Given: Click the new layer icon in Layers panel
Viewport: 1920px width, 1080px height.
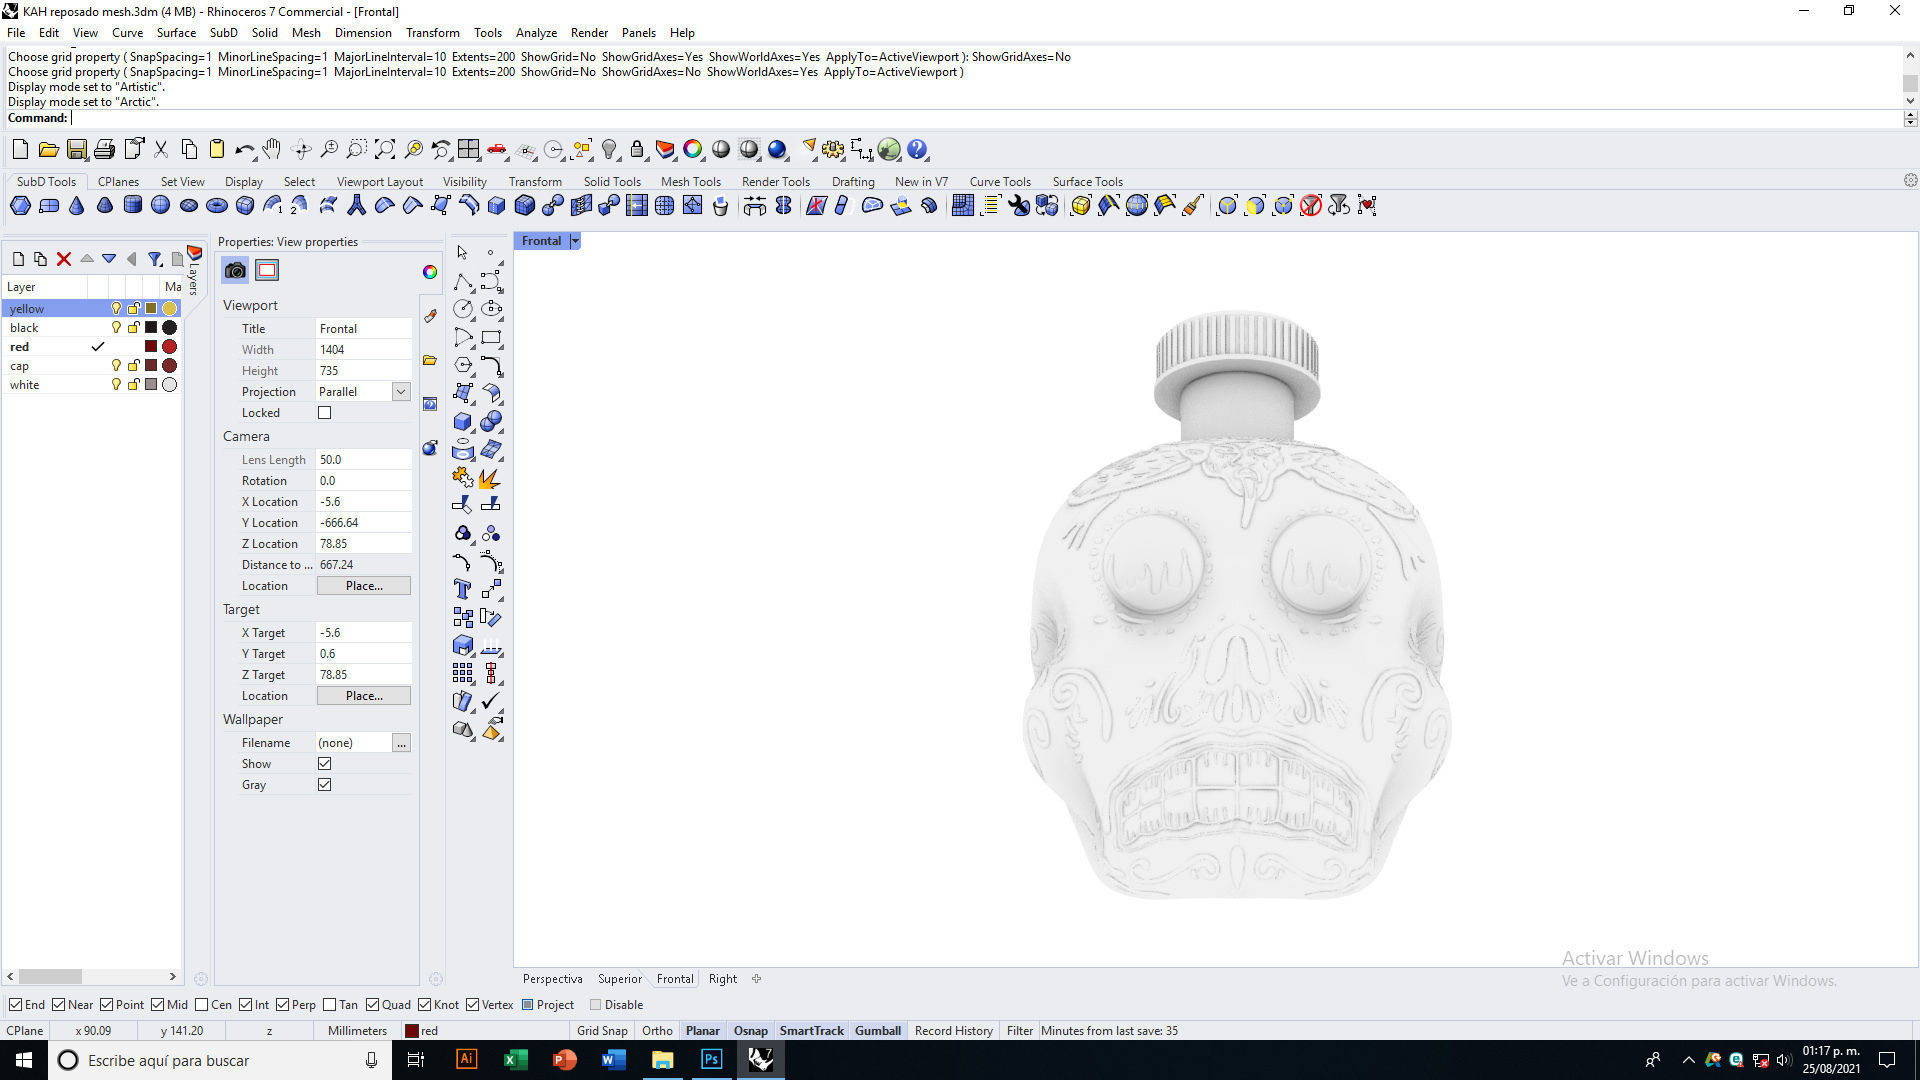Looking at the screenshot, I should (x=18, y=259).
